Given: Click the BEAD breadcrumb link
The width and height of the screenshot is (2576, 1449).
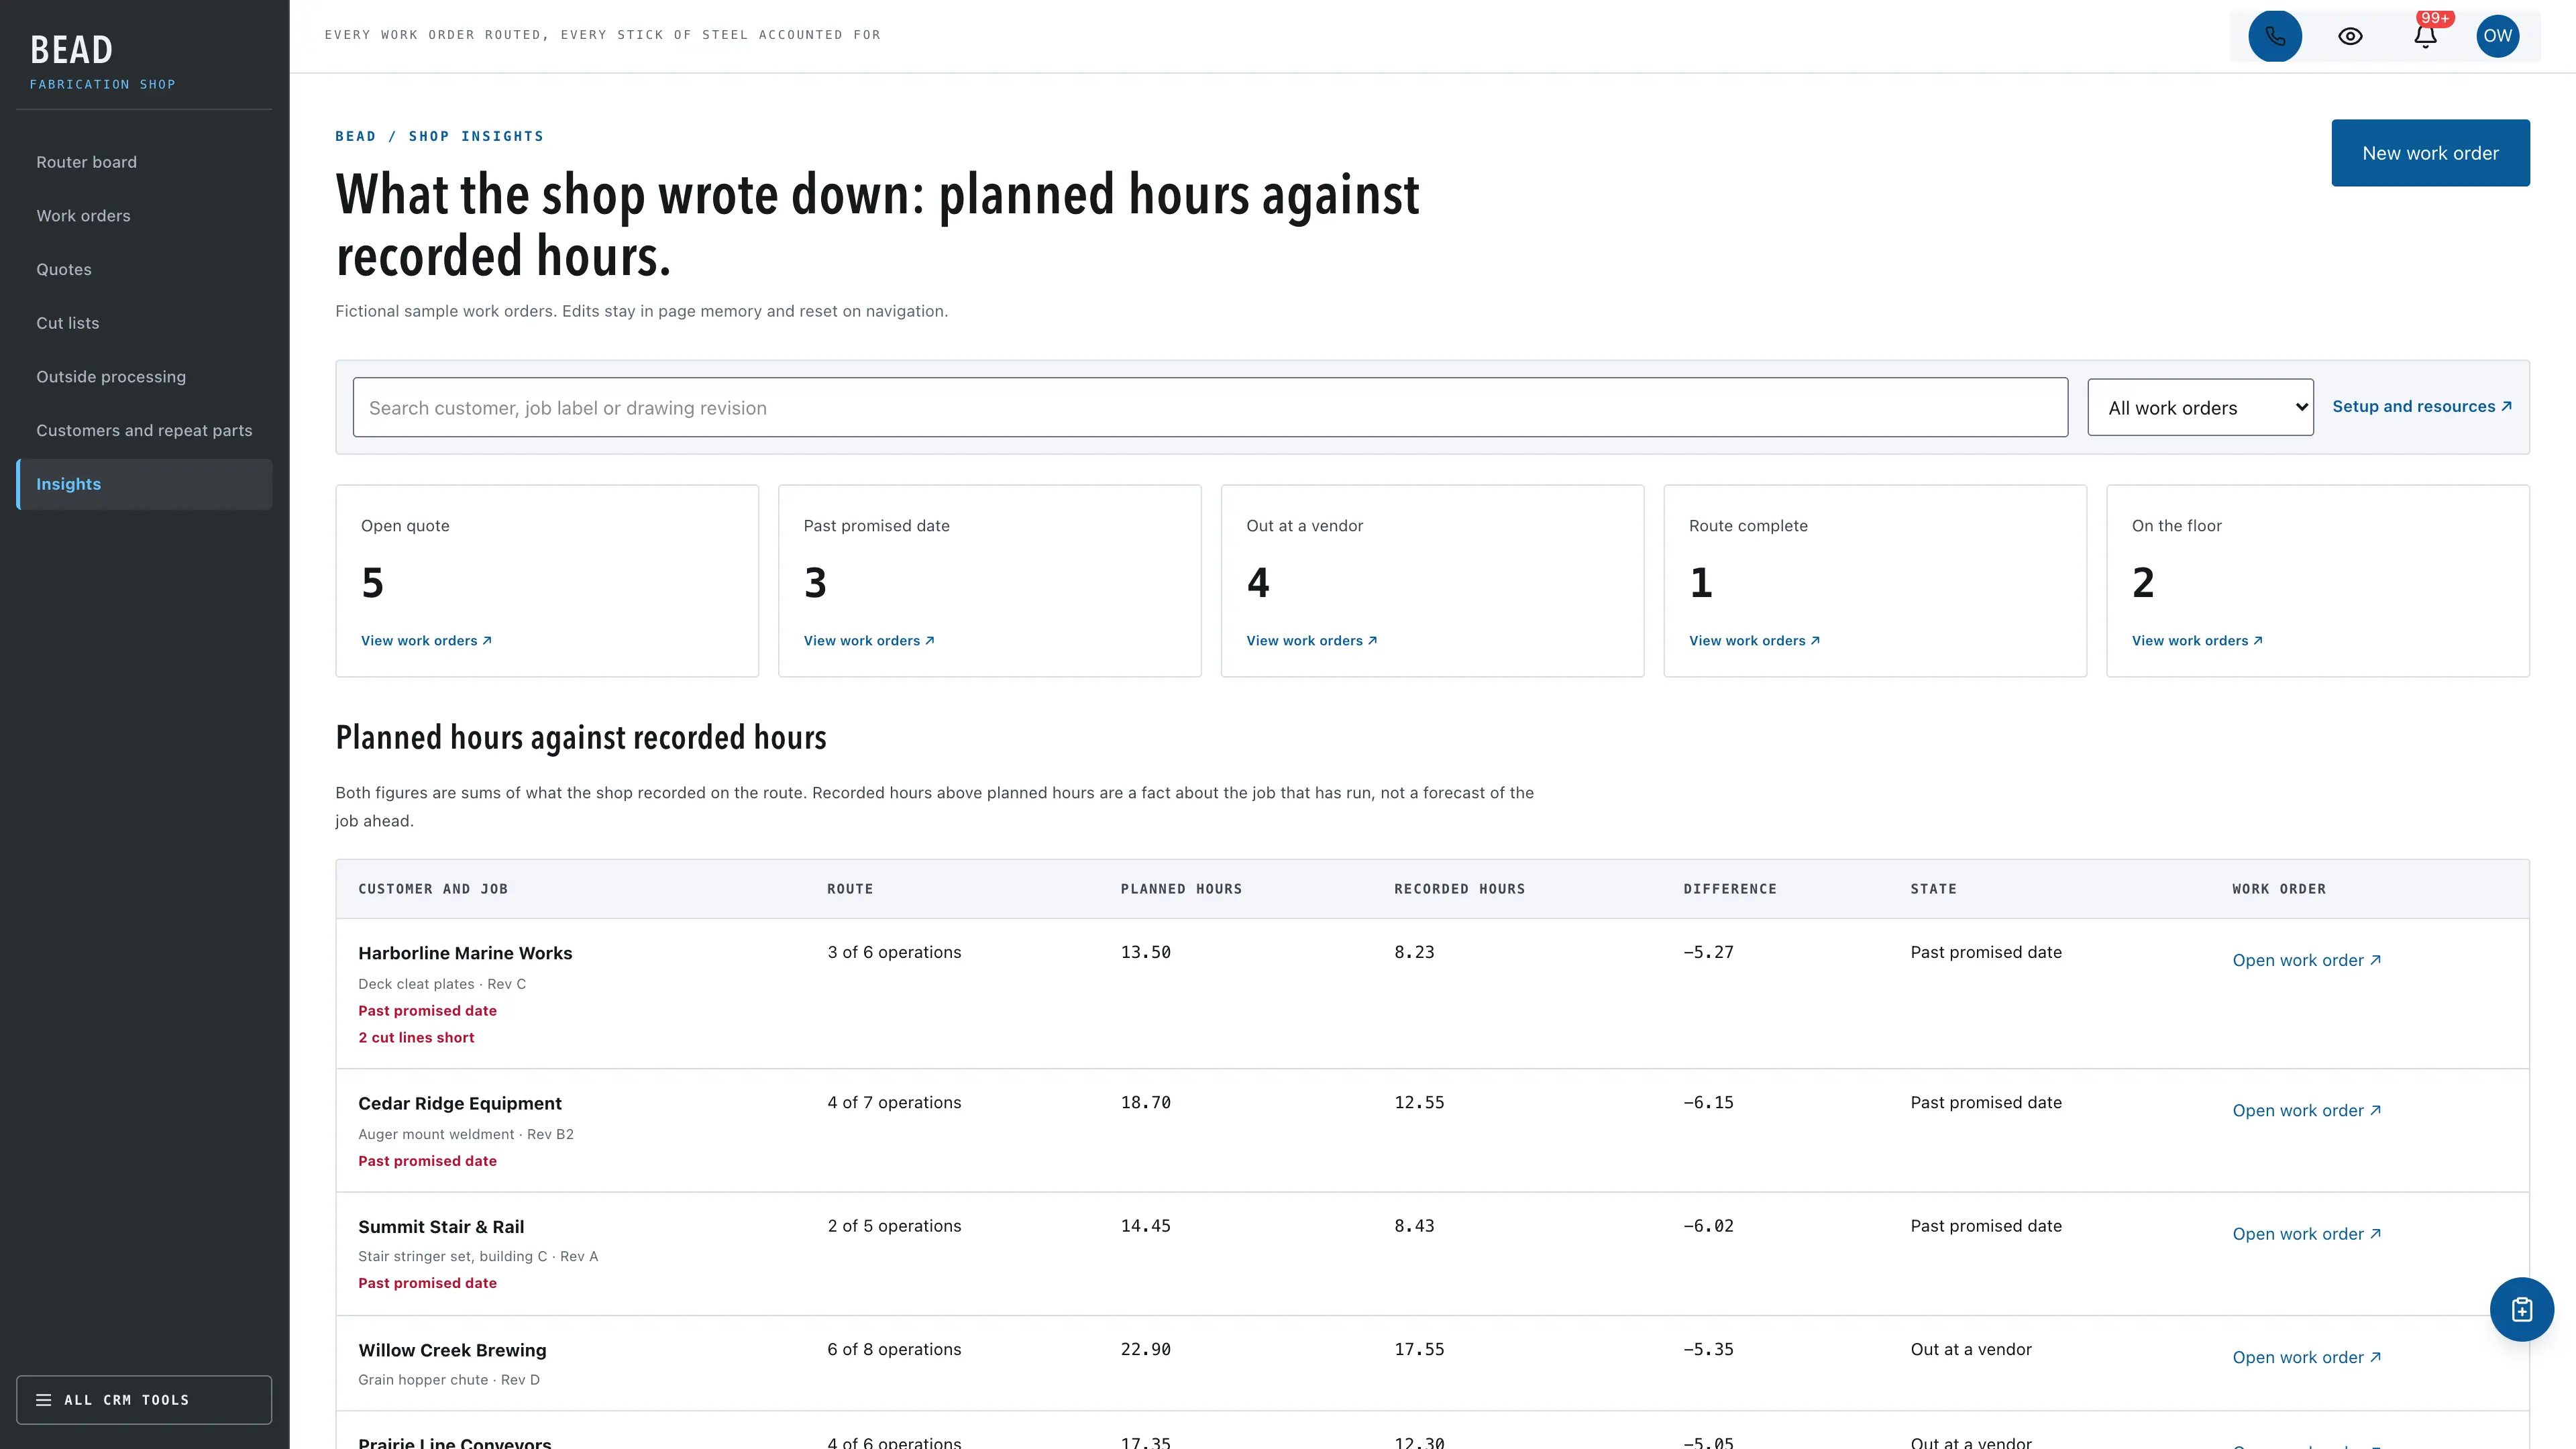Looking at the screenshot, I should 356,136.
